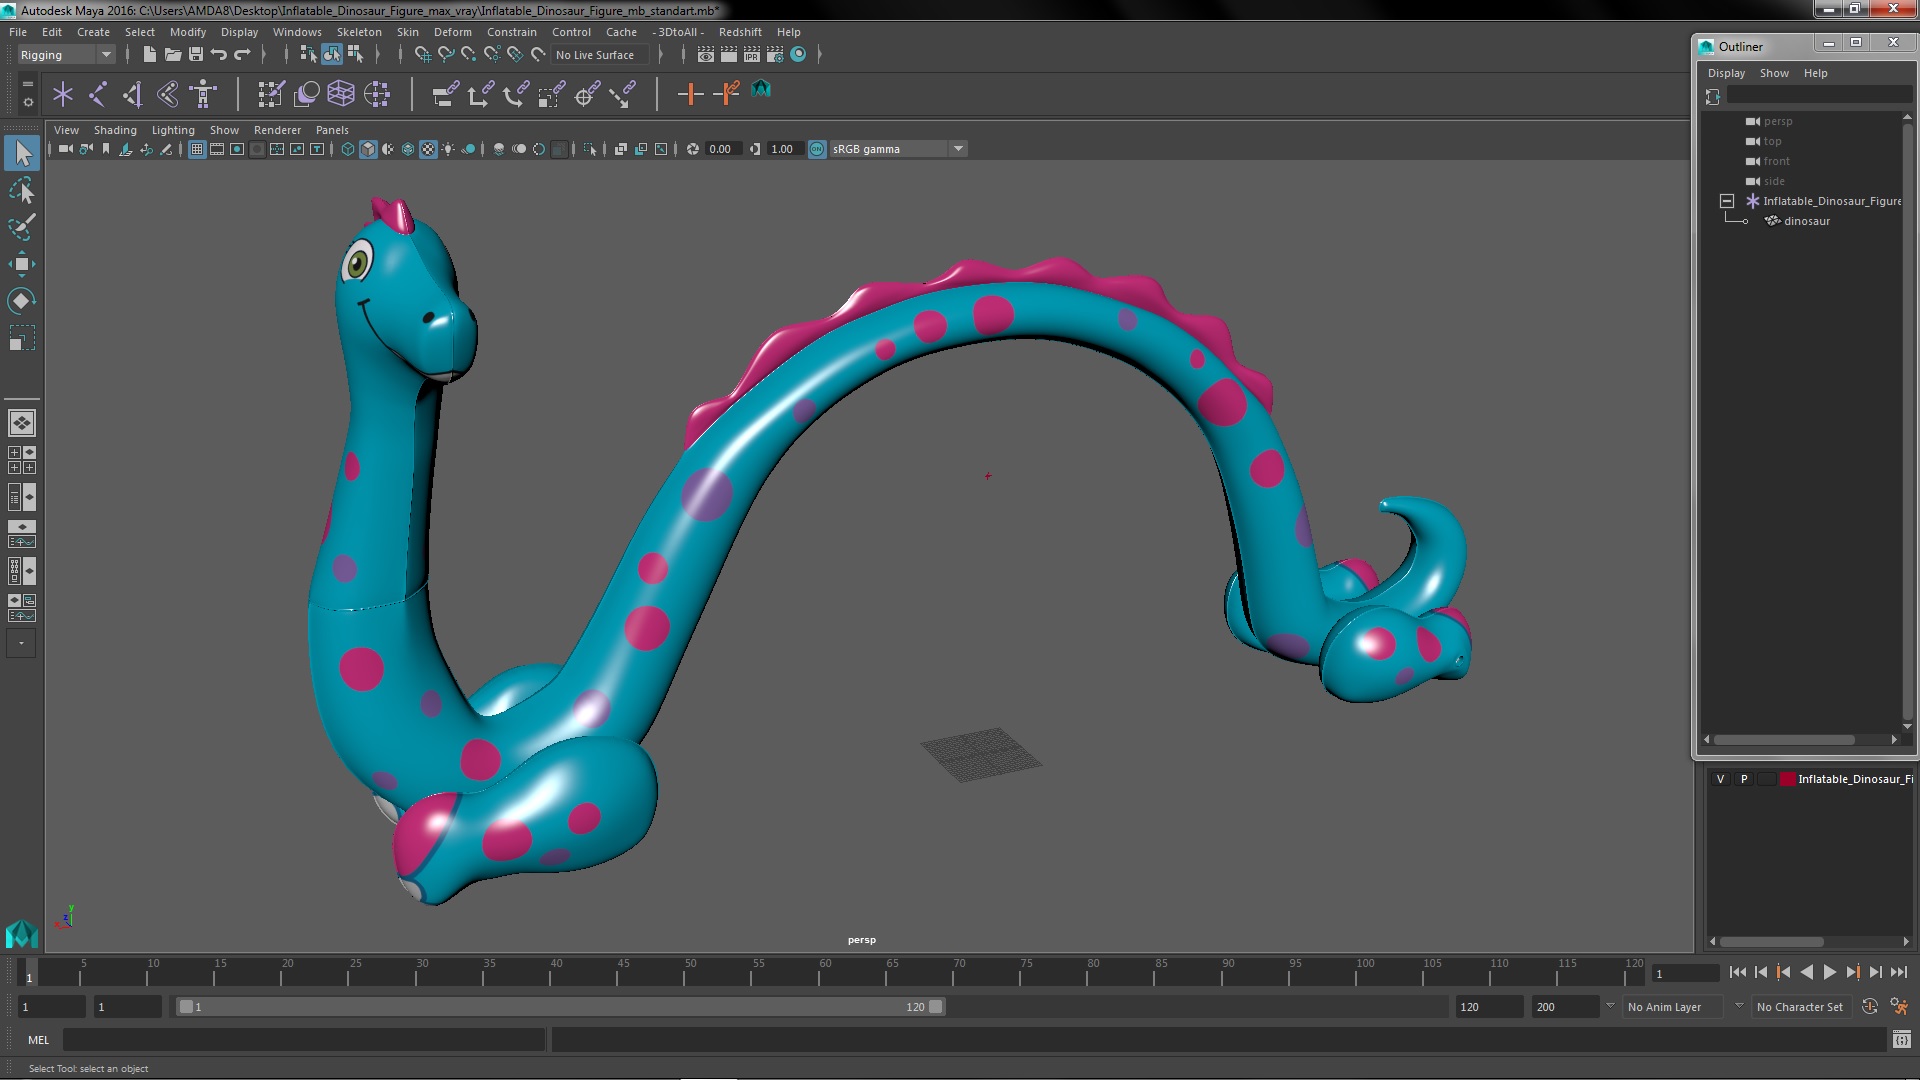Undo the last action
This screenshot has height=1080, width=1920.
(x=219, y=55)
